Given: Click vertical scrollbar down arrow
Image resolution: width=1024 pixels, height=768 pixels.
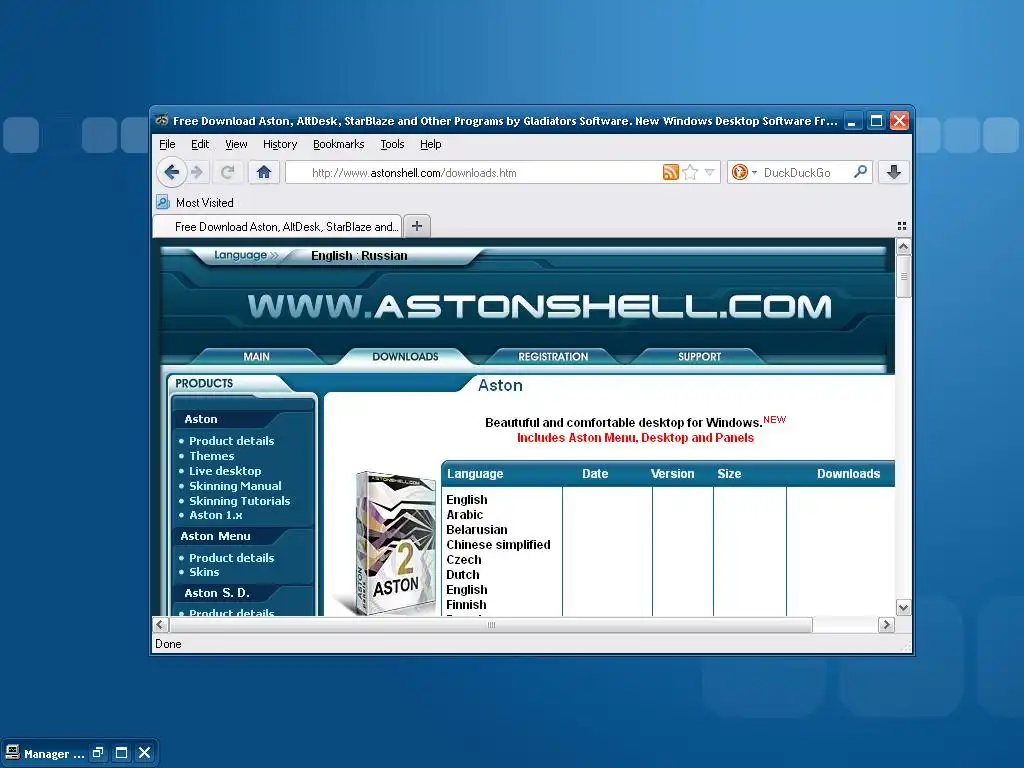Looking at the screenshot, I should (903, 608).
